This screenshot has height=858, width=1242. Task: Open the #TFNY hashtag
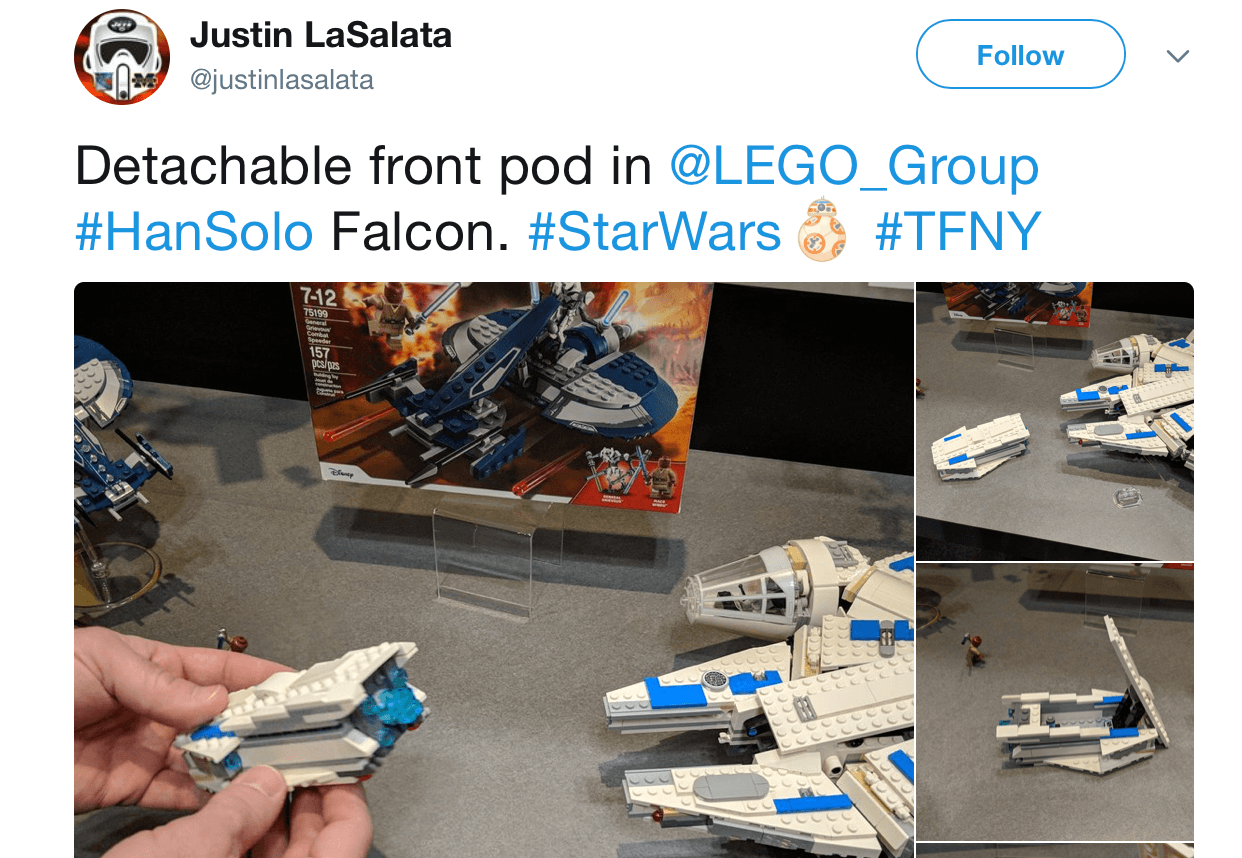click(x=958, y=232)
